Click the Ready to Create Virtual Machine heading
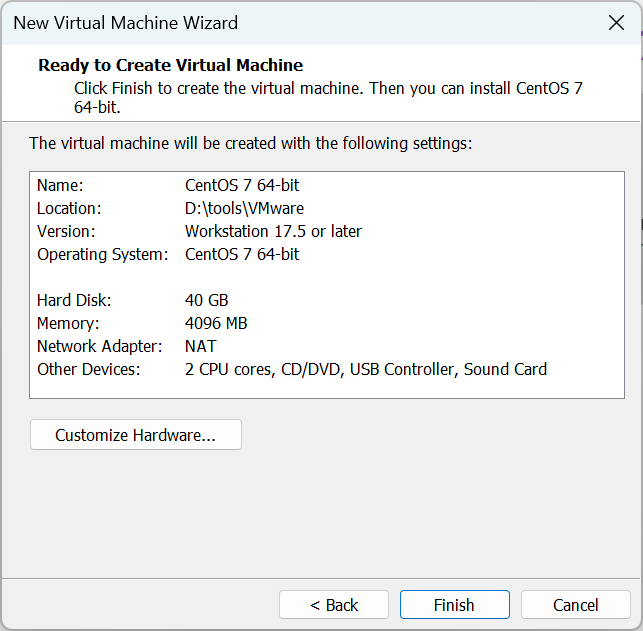 pyautogui.click(x=170, y=65)
